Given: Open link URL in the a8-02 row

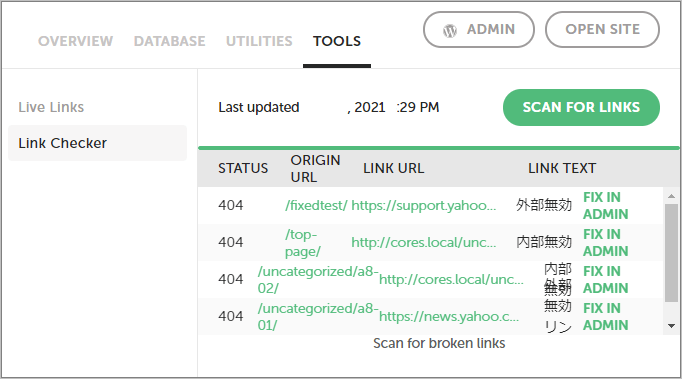Looking at the screenshot, I should click(x=451, y=279).
